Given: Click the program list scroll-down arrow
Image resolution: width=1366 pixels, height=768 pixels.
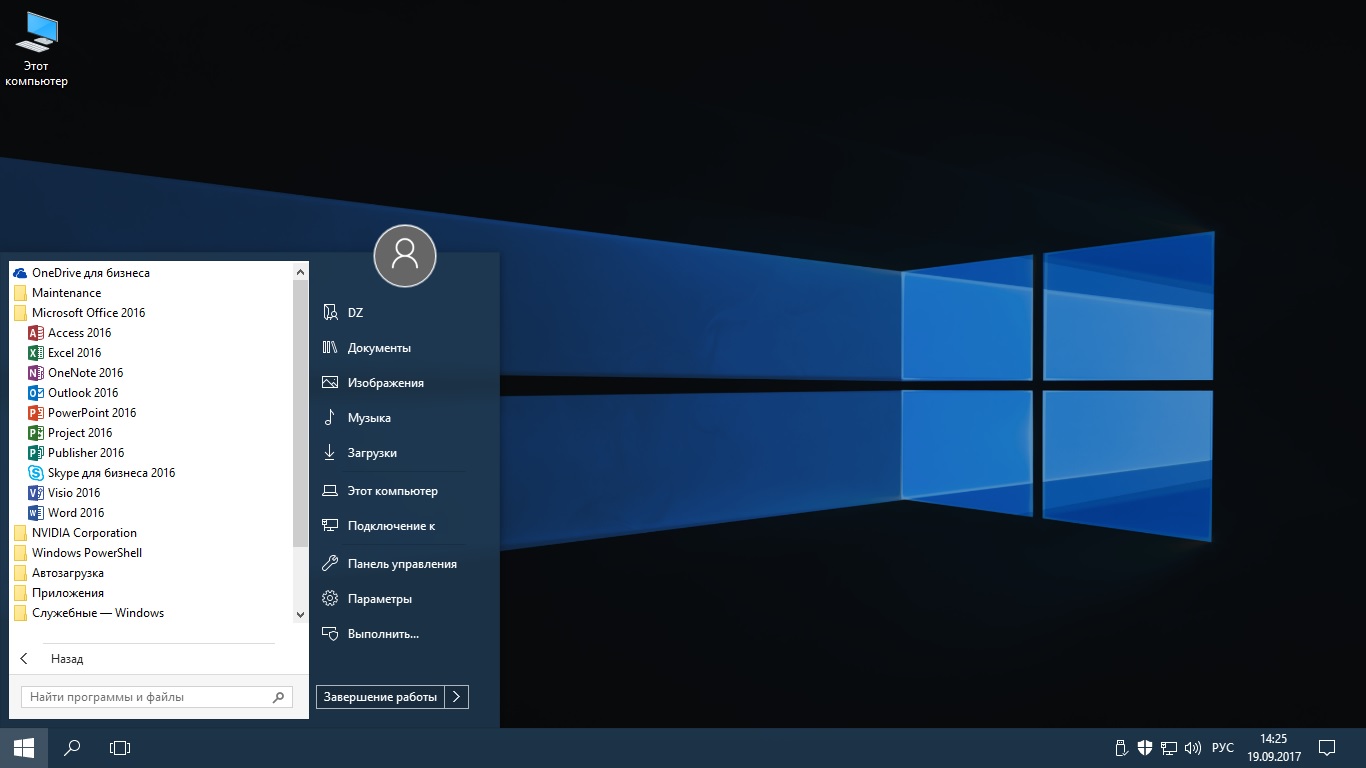Looking at the screenshot, I should click(x=301, y=615).
